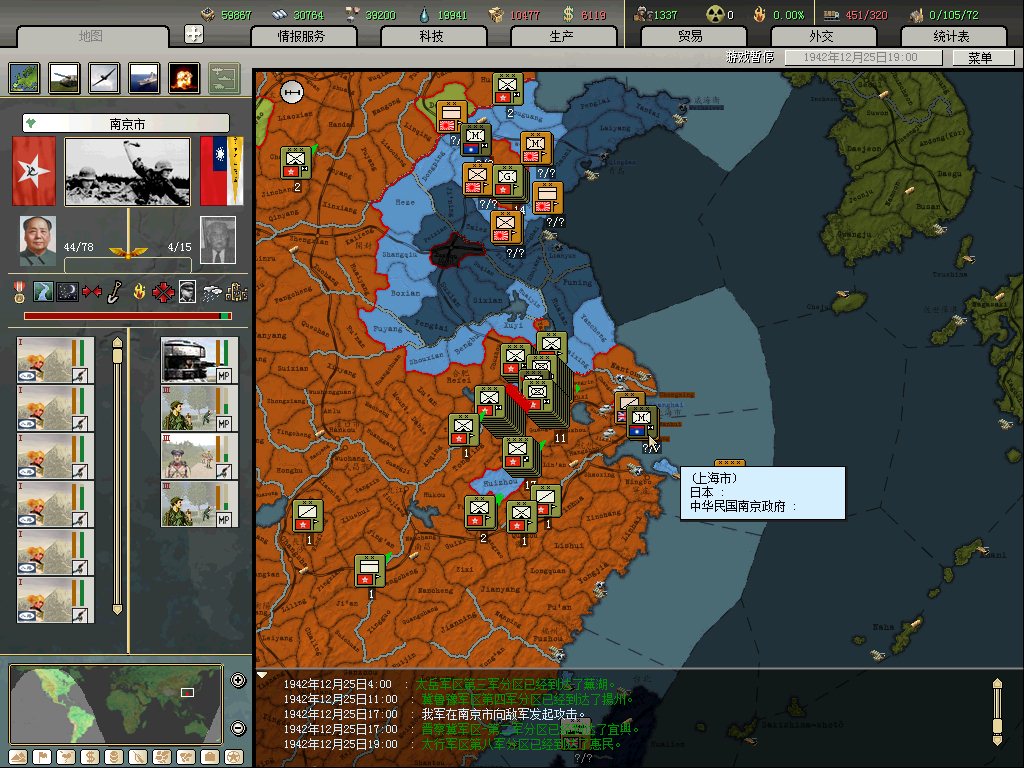This screenshot has width=1024, height=768.
Task: Switch to the 外交 diplomacy tab
Action: [821, 37]
